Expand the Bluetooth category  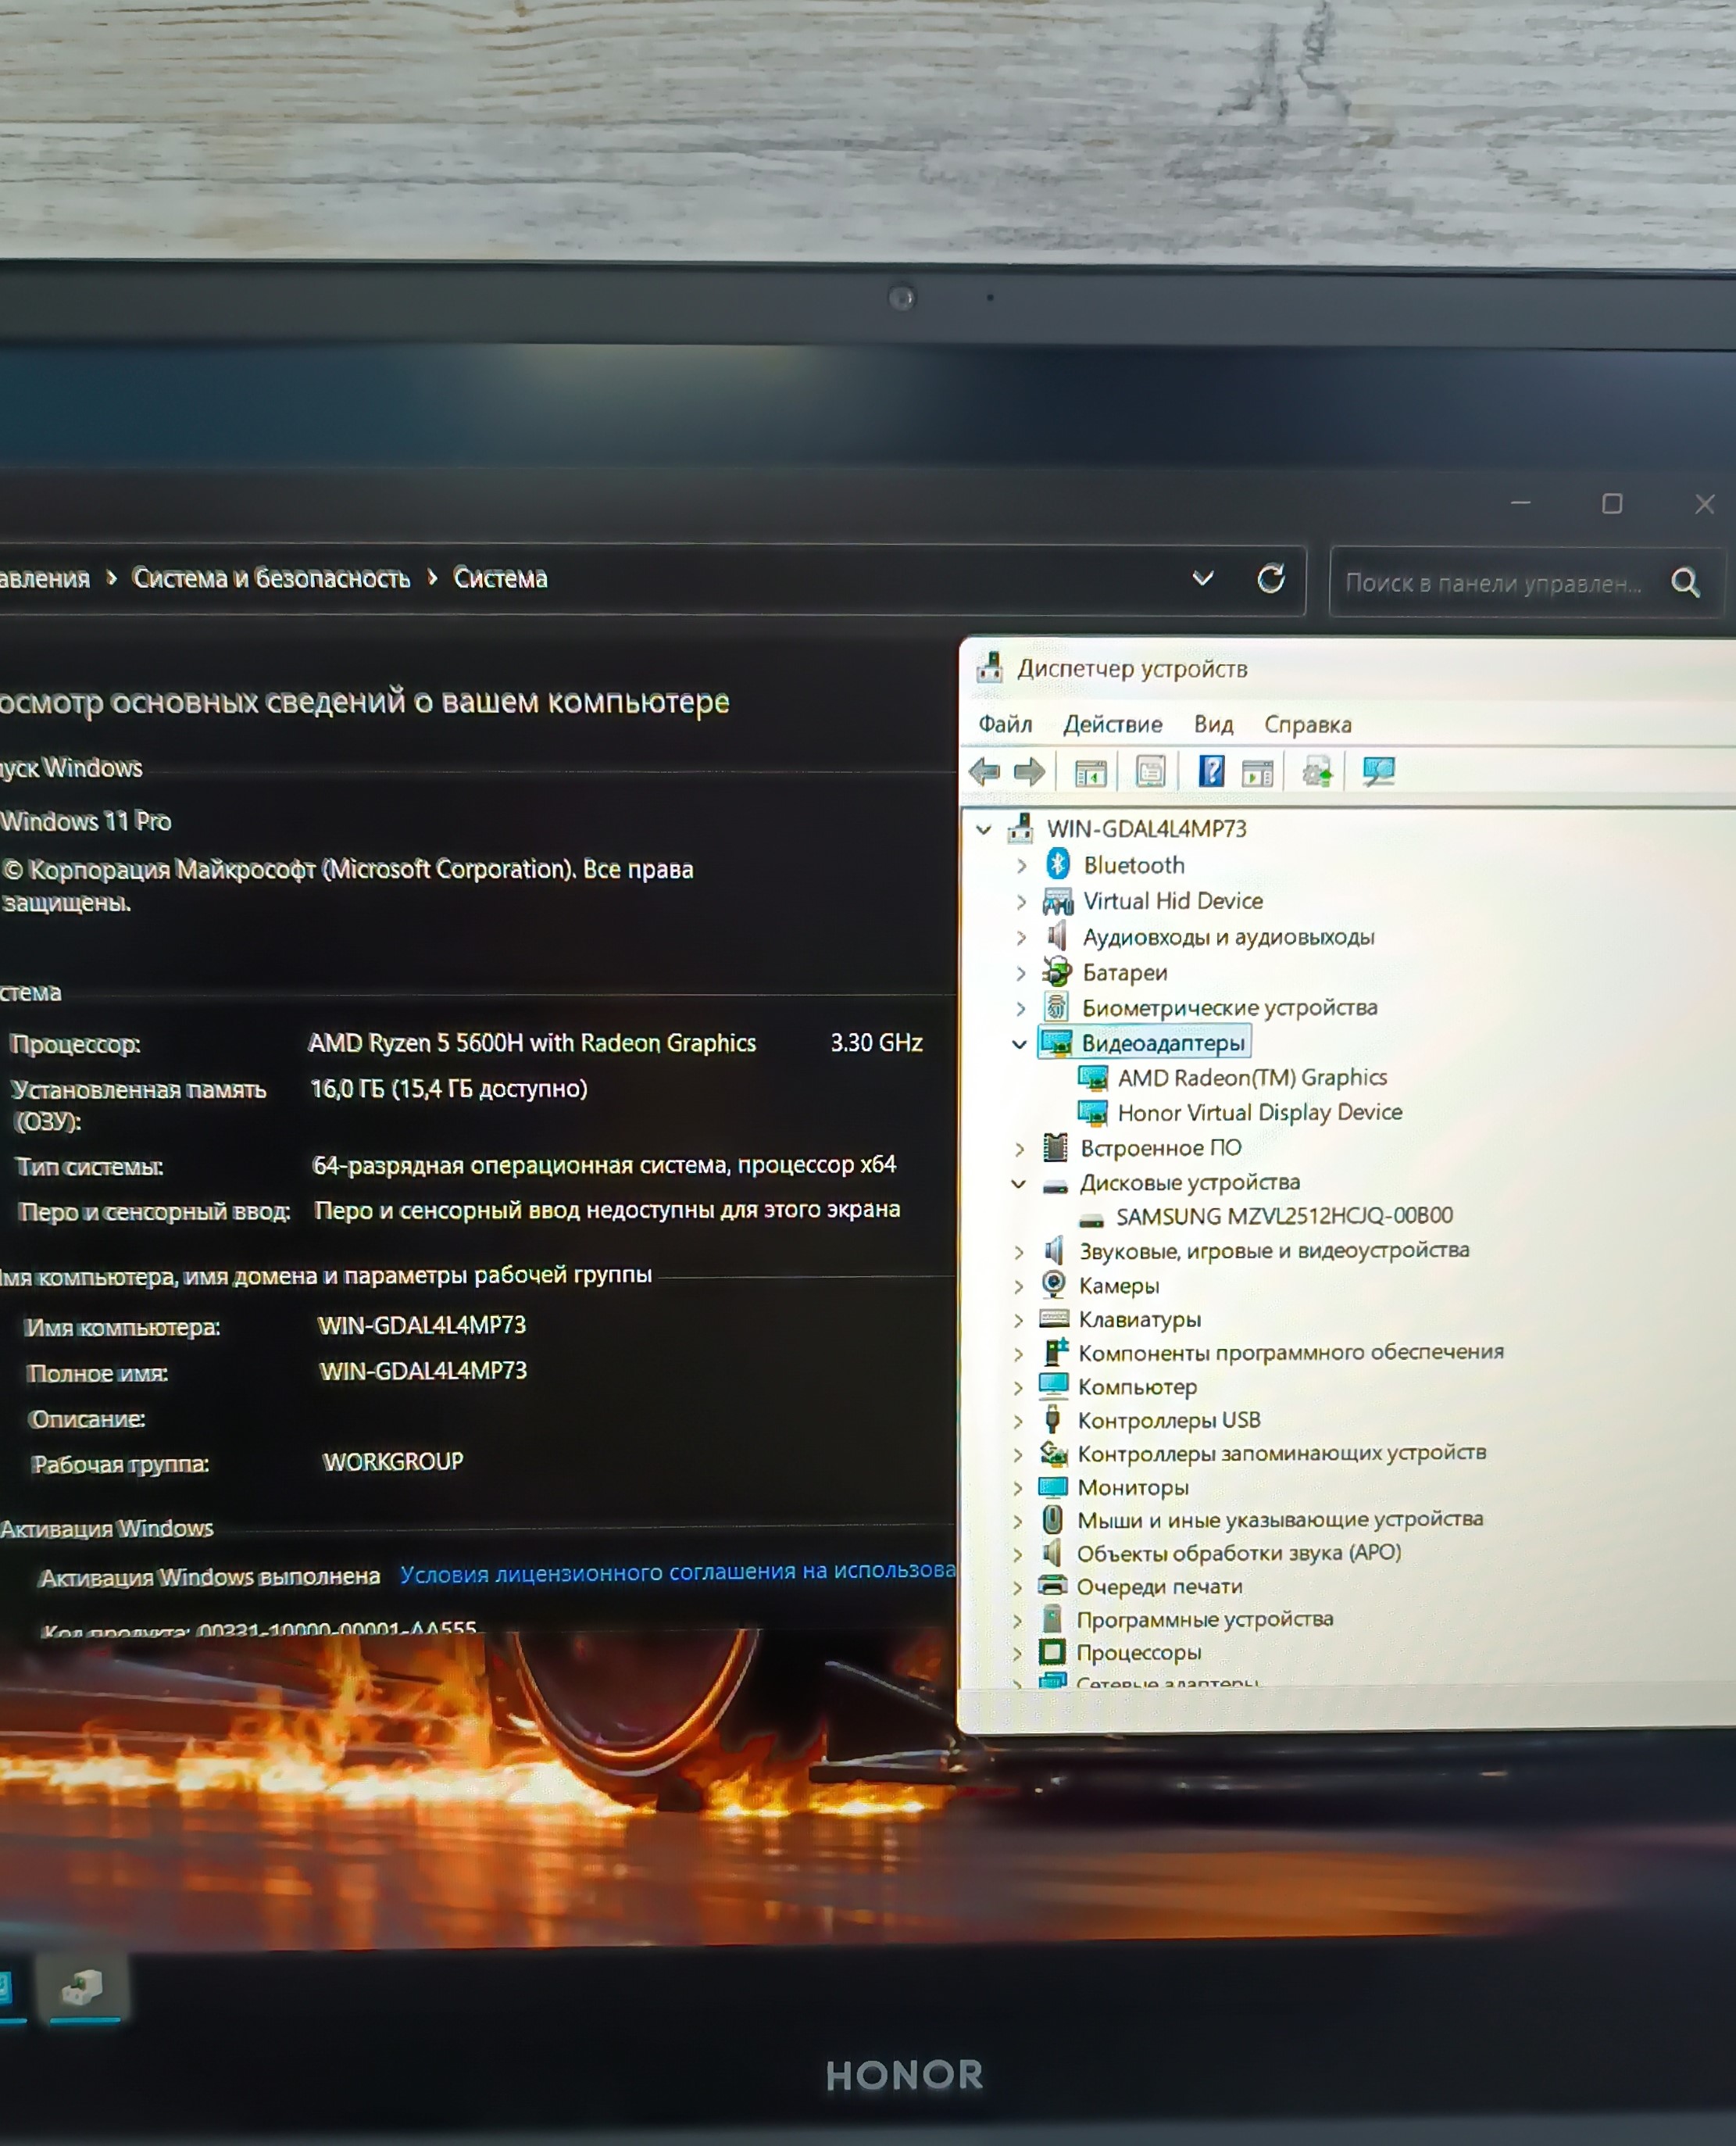pyautogui.click(x=1021, y=866)
